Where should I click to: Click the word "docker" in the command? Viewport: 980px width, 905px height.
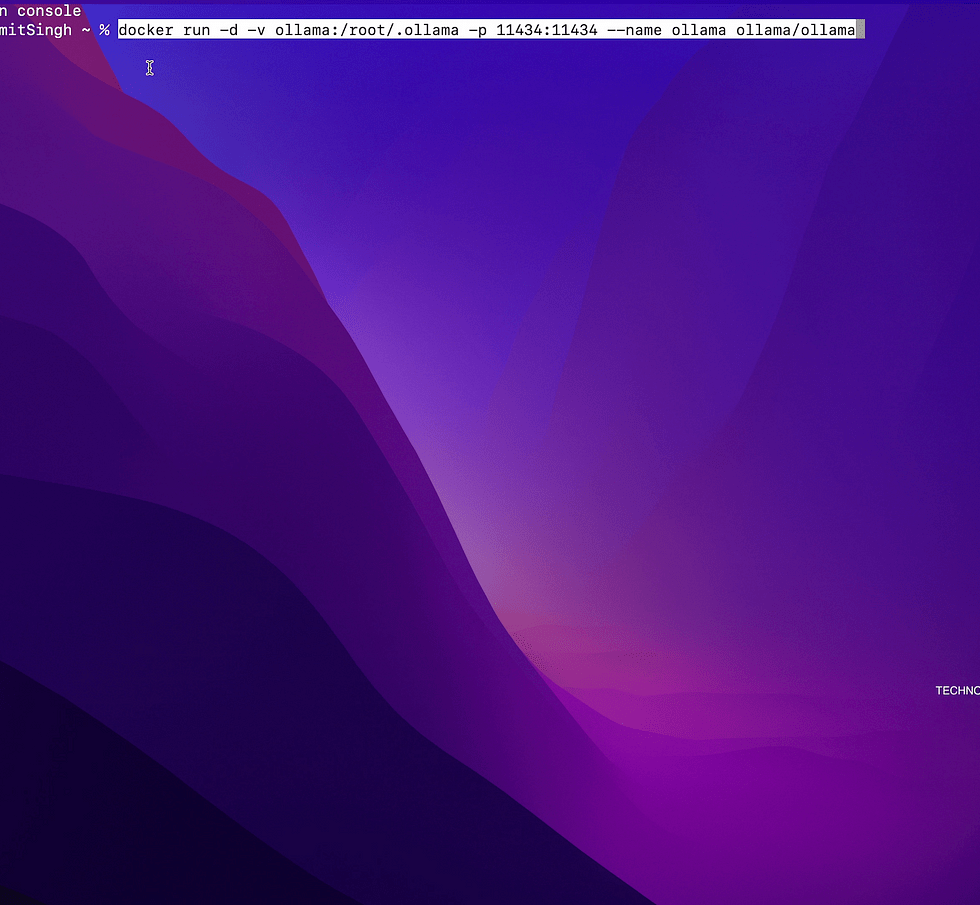[147, 30]
